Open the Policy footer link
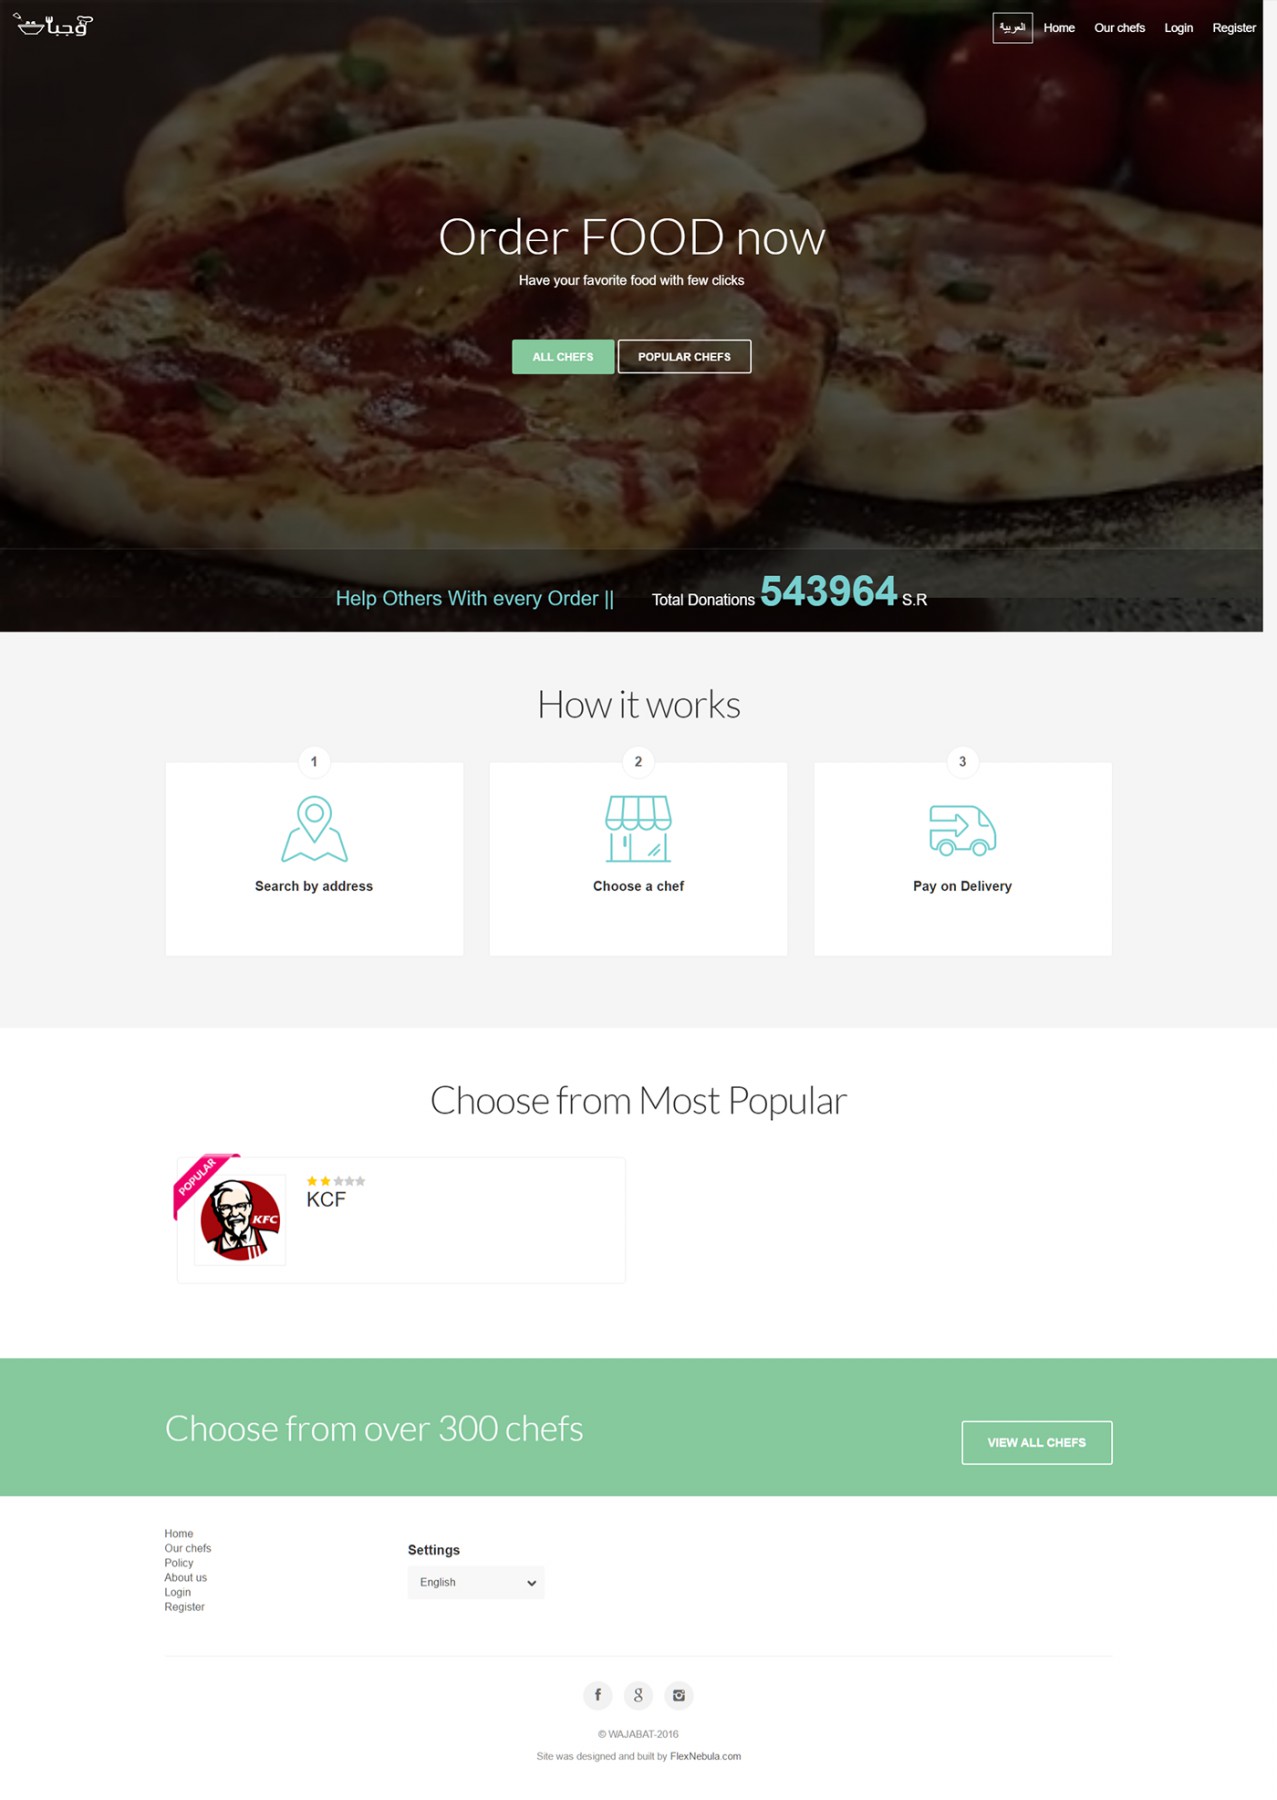Viewport: 1277px width, 1800px height. point(179,1563)
